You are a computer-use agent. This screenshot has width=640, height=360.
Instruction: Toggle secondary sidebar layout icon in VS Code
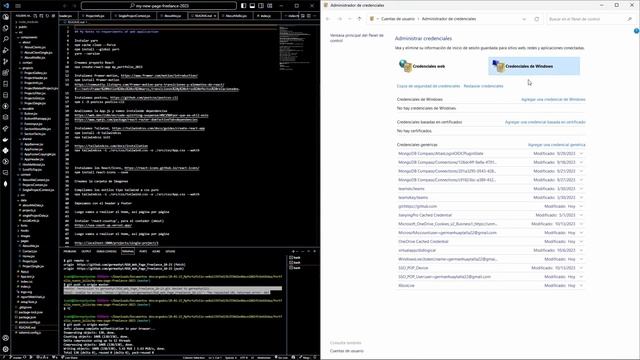pos(261,6)
